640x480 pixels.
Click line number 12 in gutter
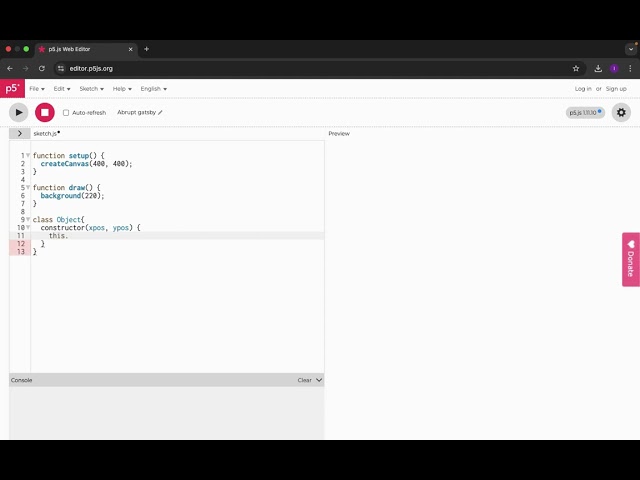point(21,244)
